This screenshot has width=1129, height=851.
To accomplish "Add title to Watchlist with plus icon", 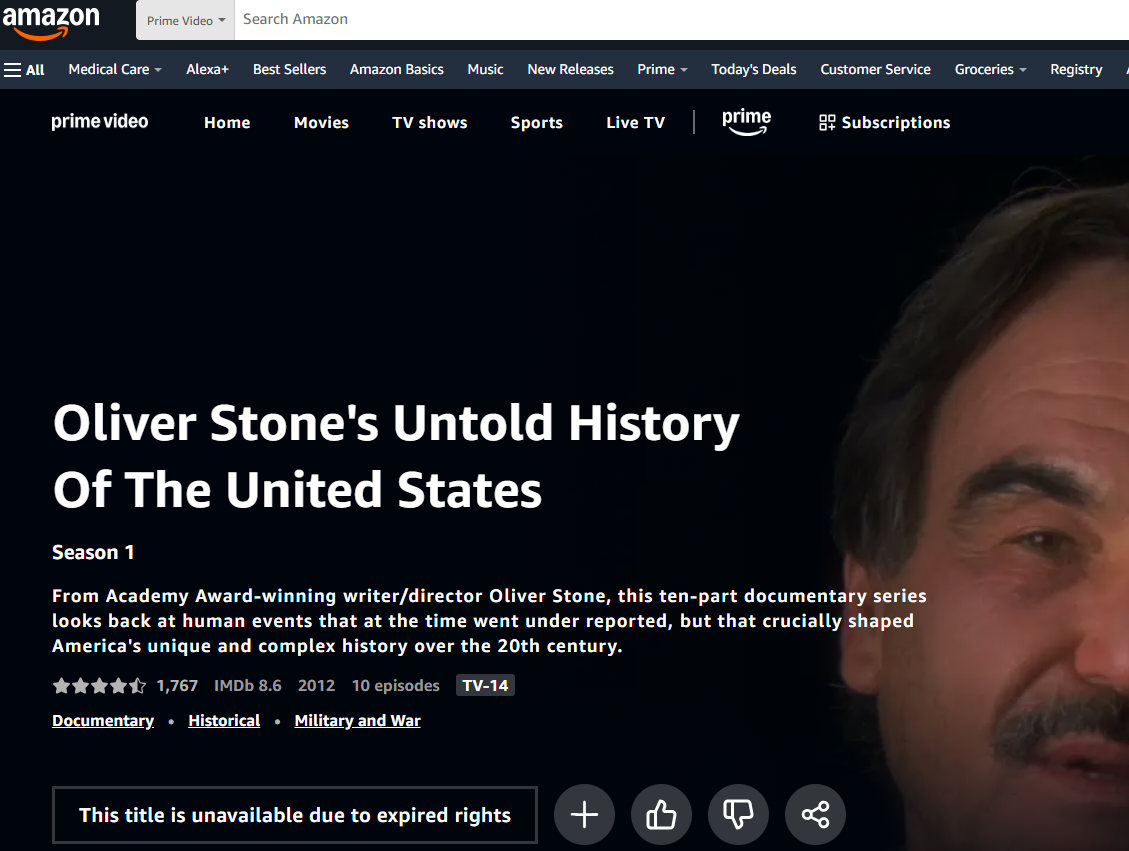I will click(x=584, y=815).
